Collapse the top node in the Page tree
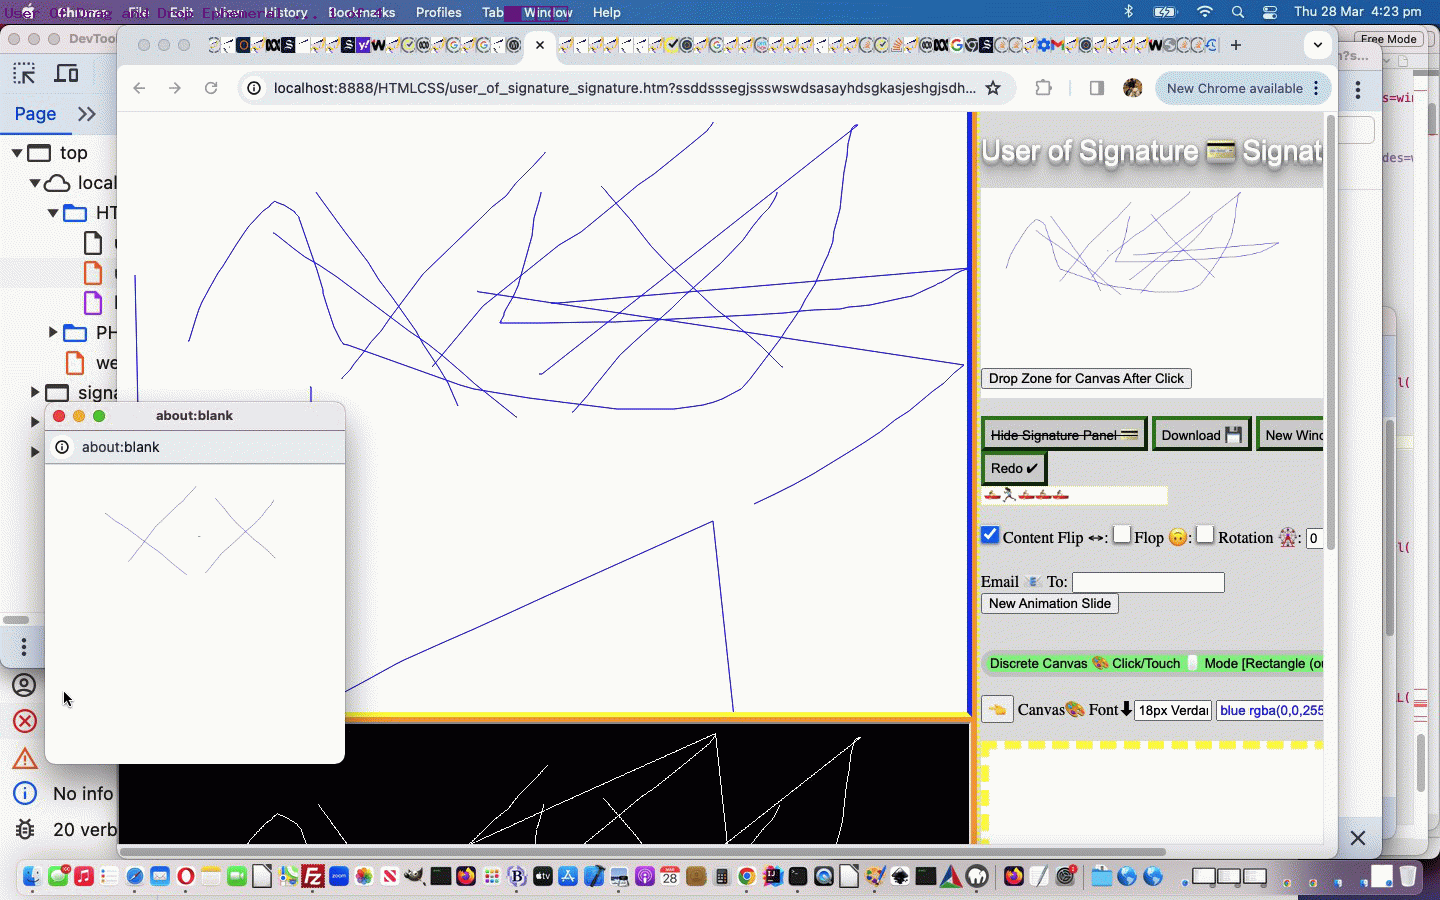 (x=17, y=152)
